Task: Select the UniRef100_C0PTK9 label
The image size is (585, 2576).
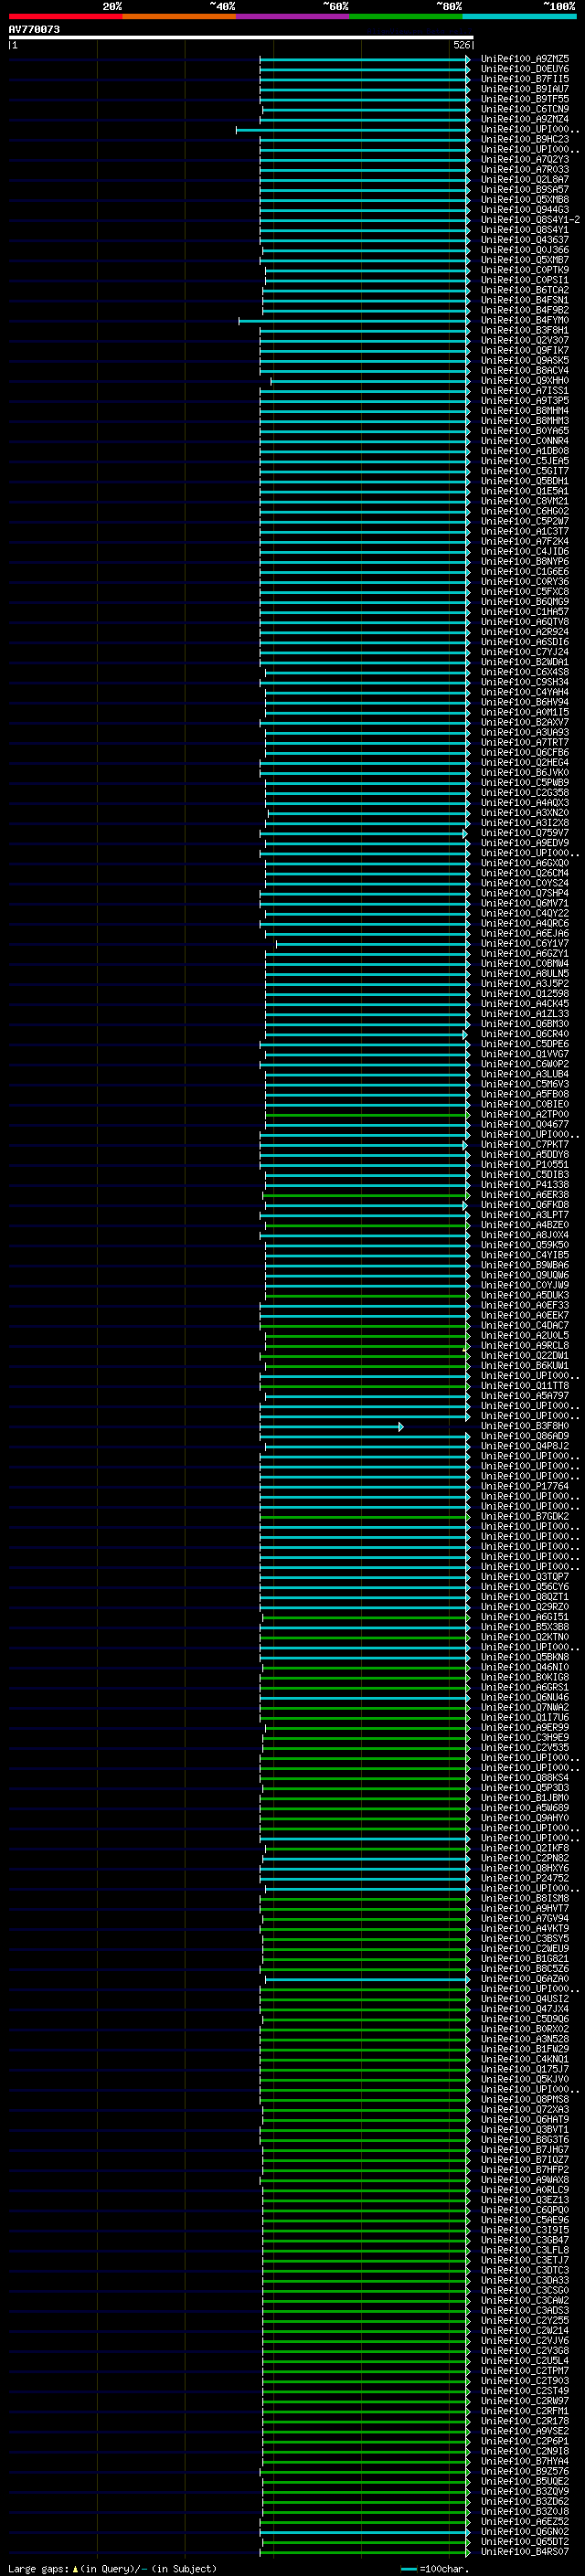Action: pyautogui.click(x=524, y=270)
